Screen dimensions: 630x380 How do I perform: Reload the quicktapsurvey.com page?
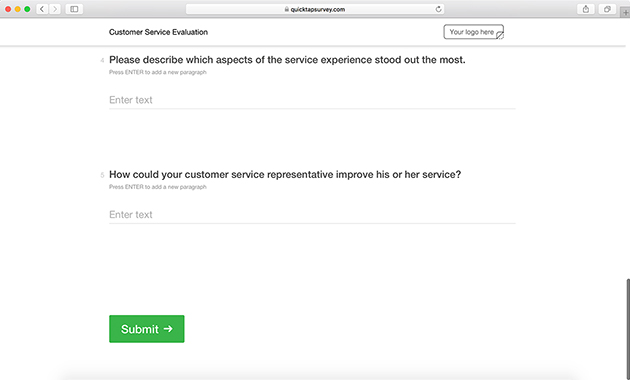click(438, 9)
